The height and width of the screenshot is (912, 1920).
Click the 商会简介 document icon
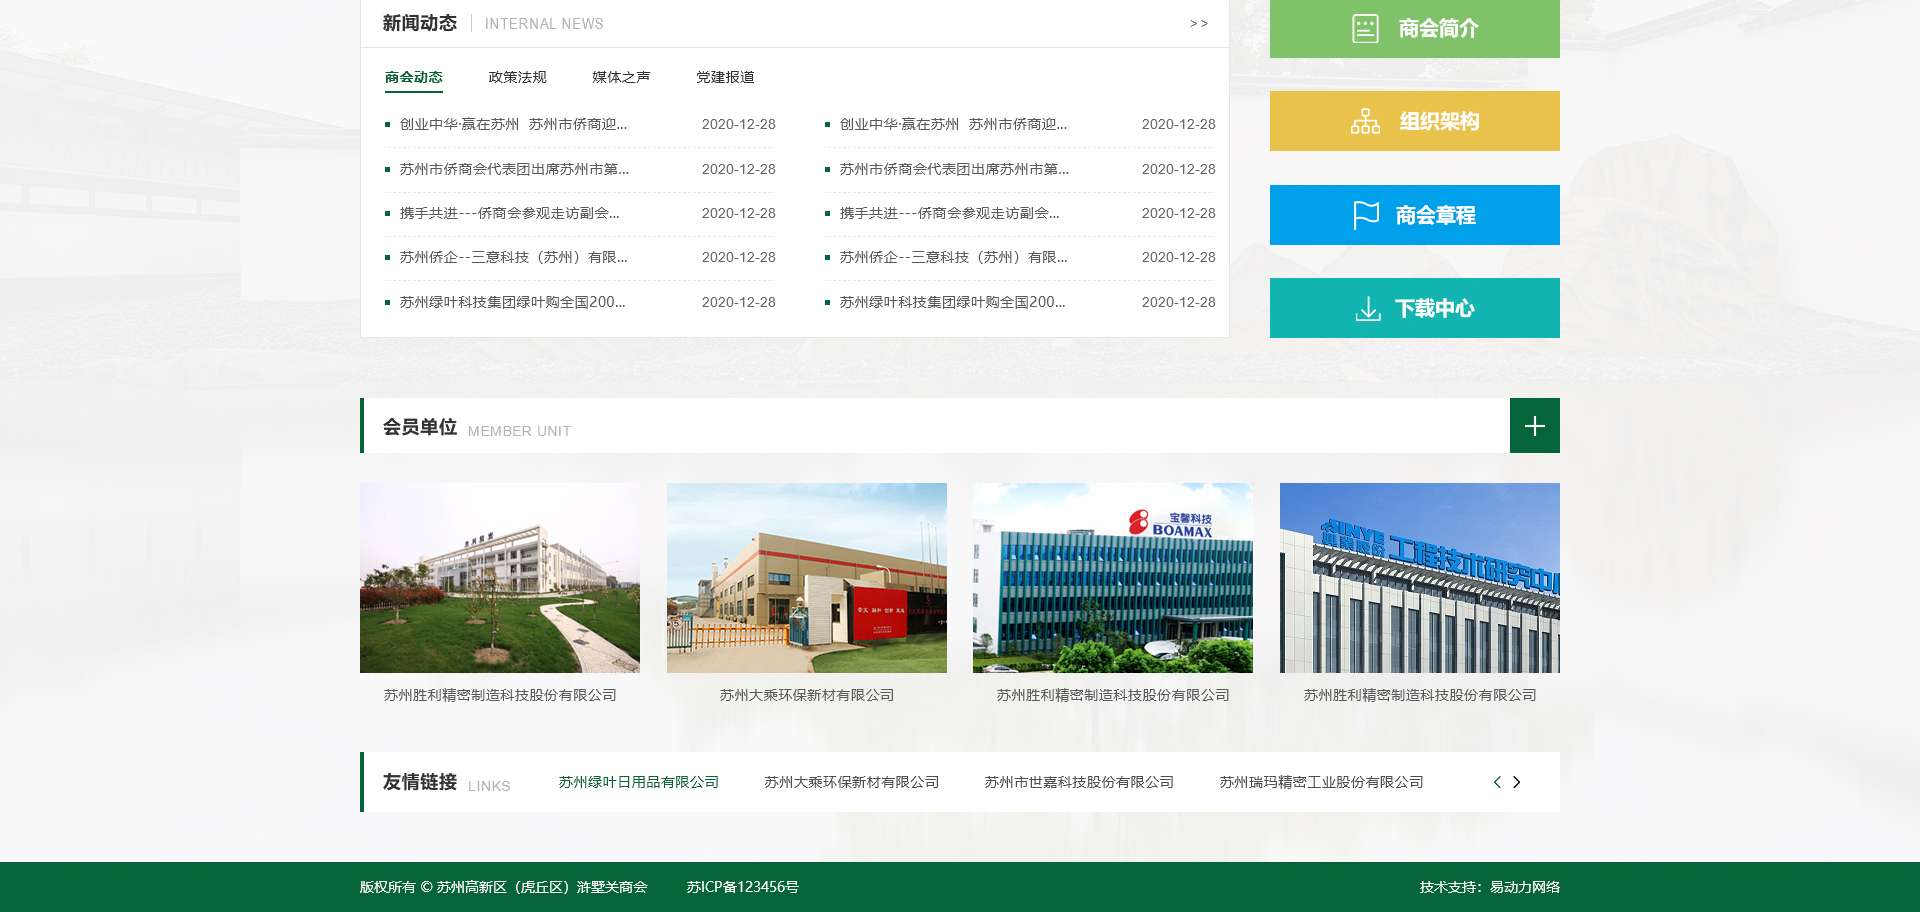coord(1365,28)
